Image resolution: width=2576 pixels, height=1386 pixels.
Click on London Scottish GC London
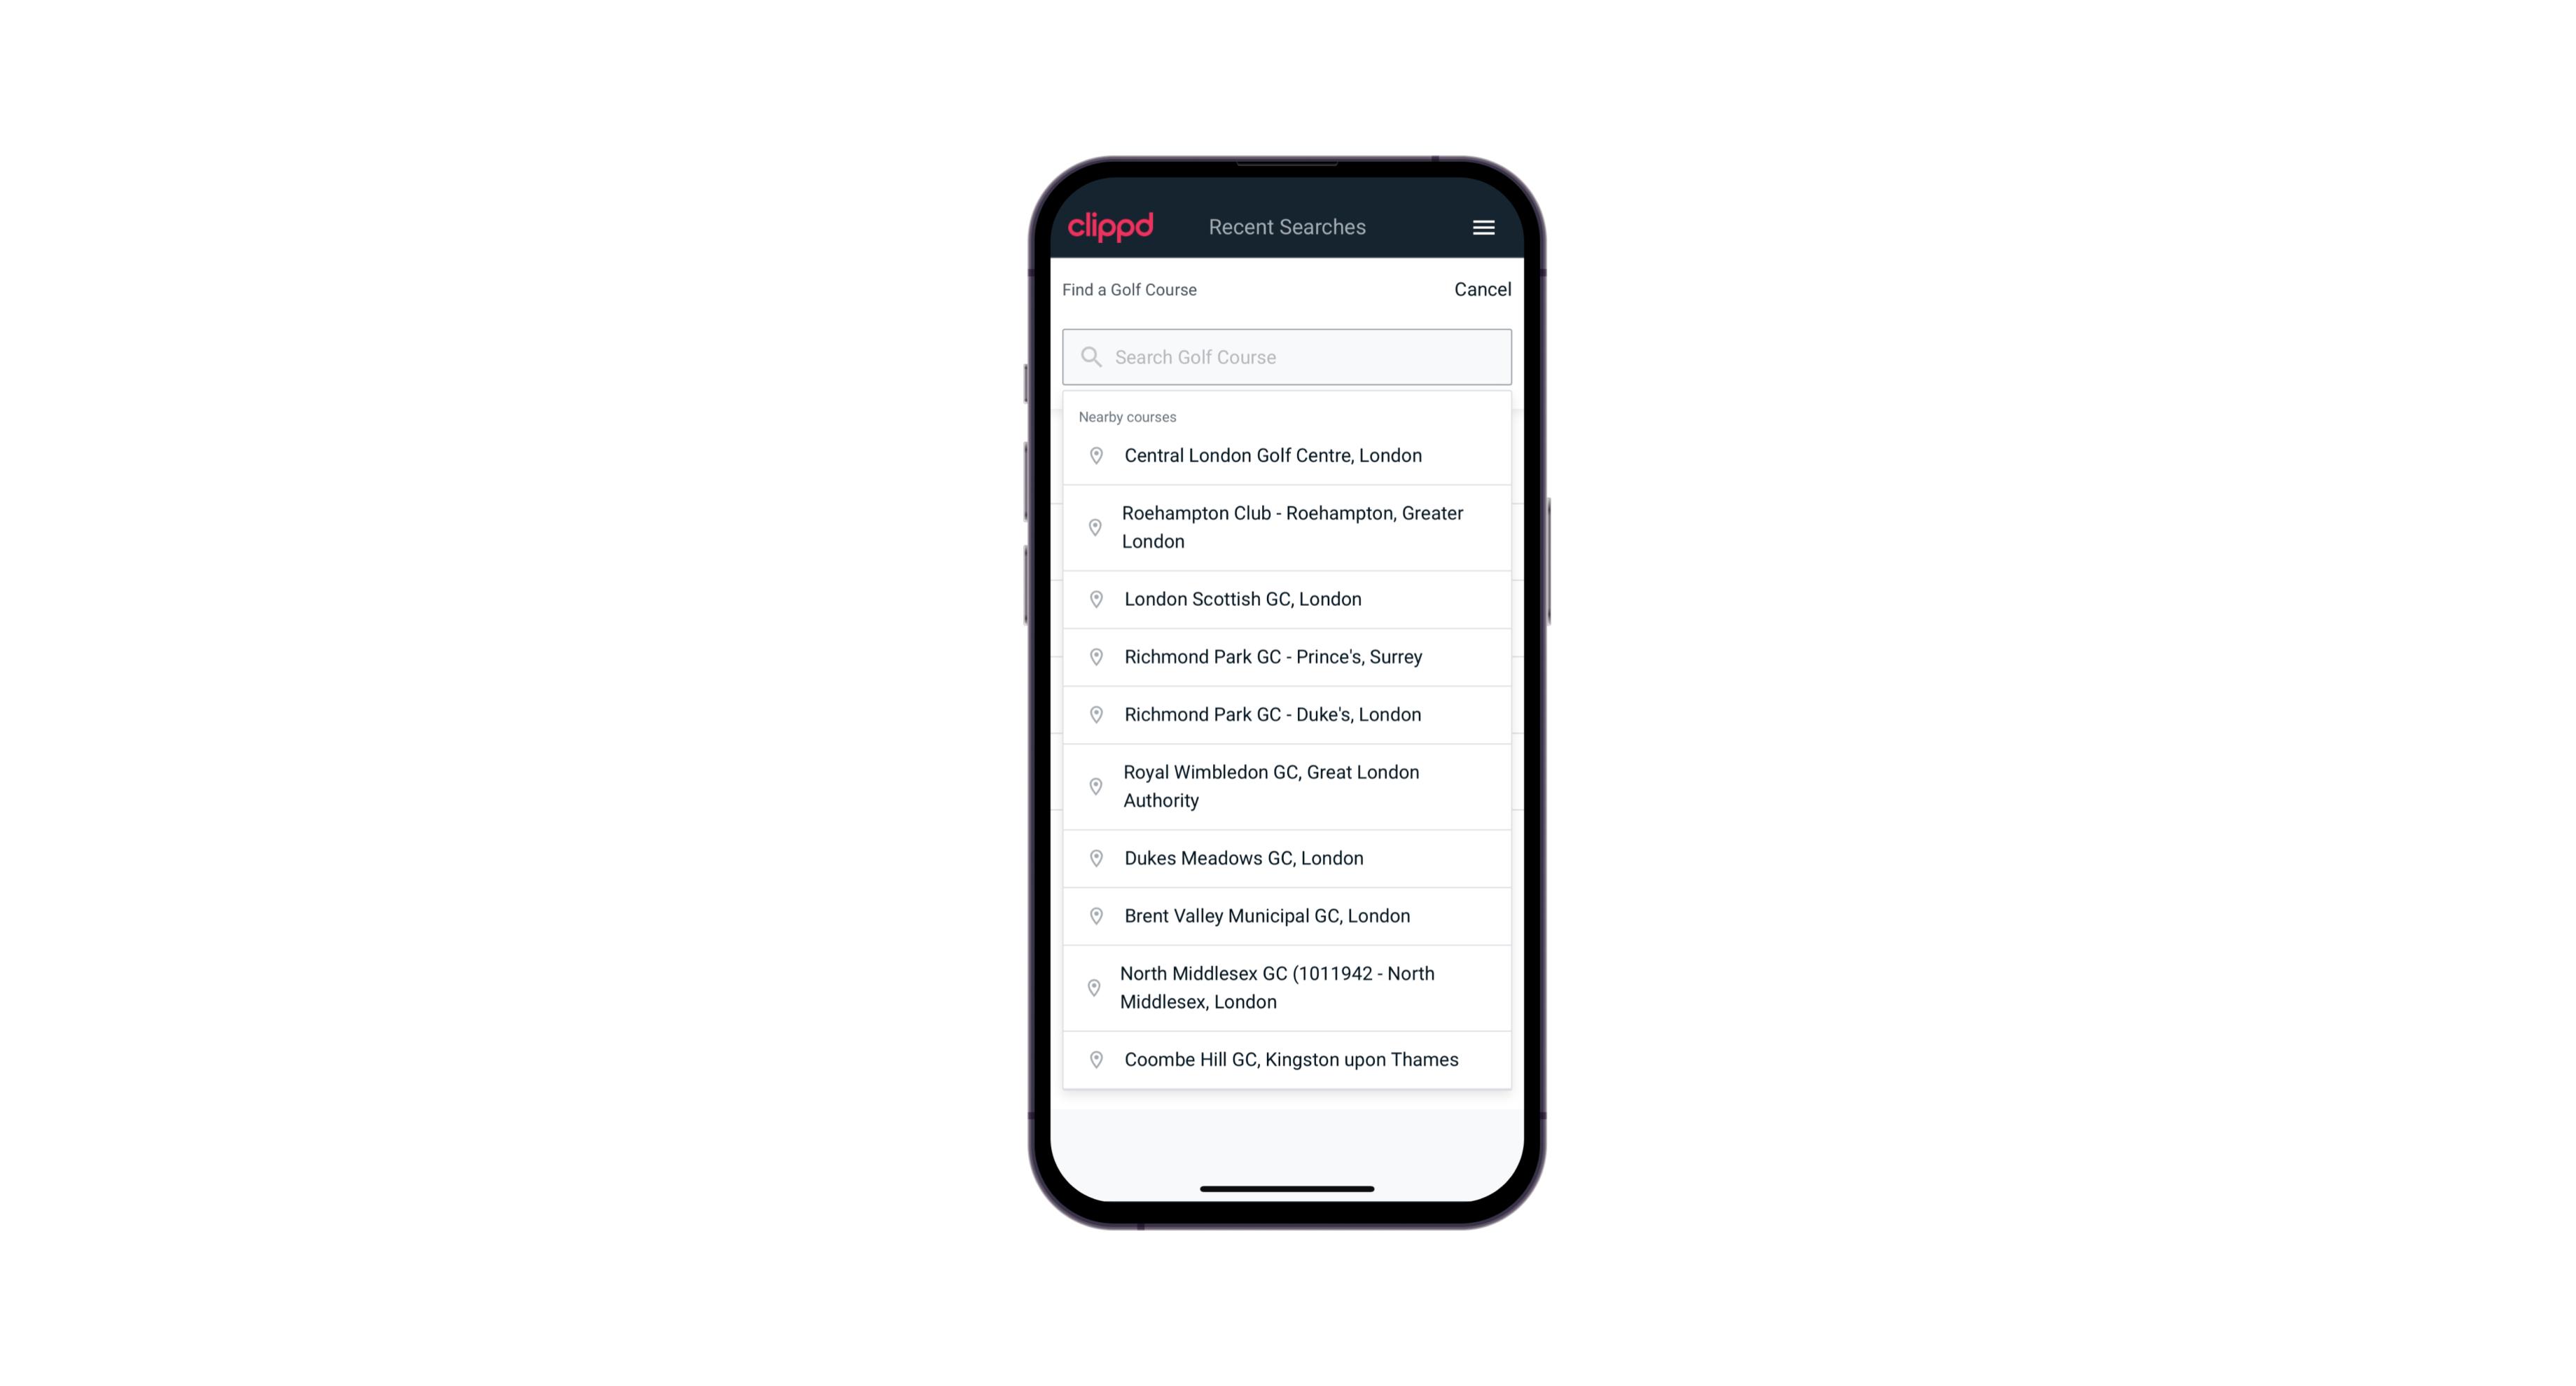[1287, 597]
